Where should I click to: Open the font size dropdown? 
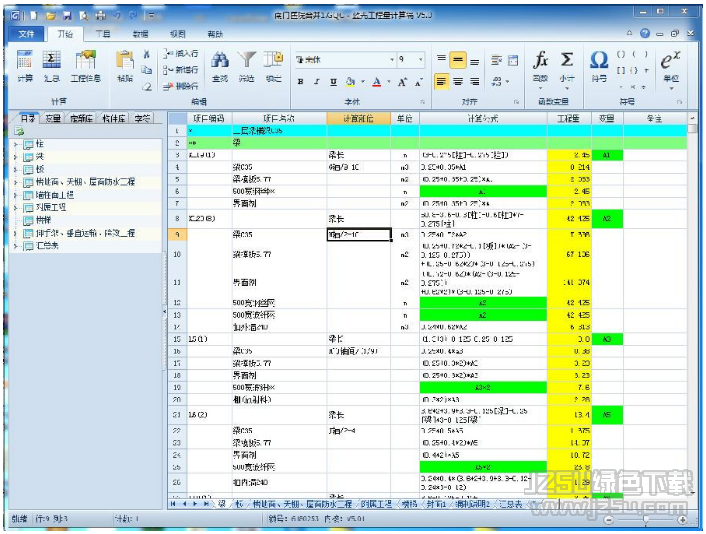coord(421,60)
